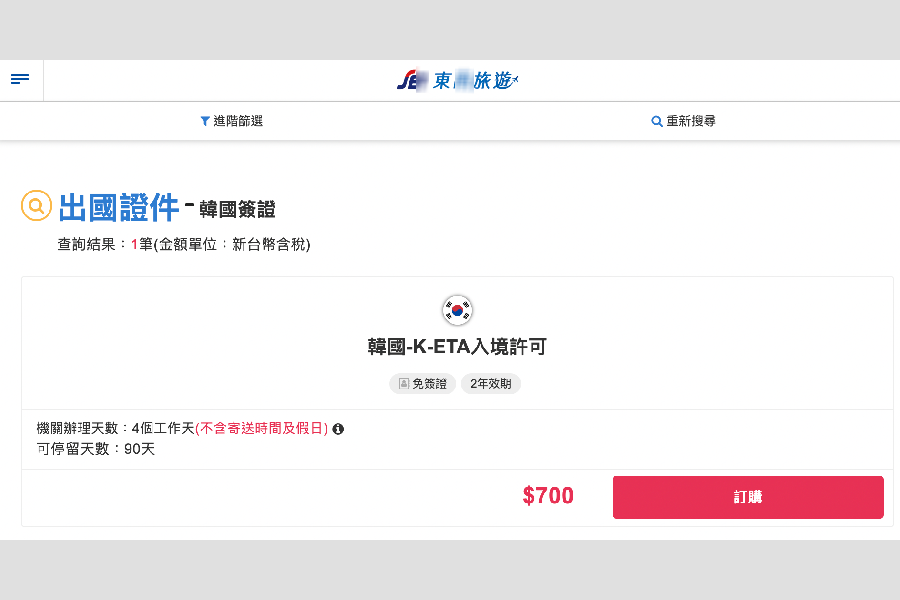Click the 出國證件 page heading
900x600 pixels.
pyautogui.click(x=118, y=207)
